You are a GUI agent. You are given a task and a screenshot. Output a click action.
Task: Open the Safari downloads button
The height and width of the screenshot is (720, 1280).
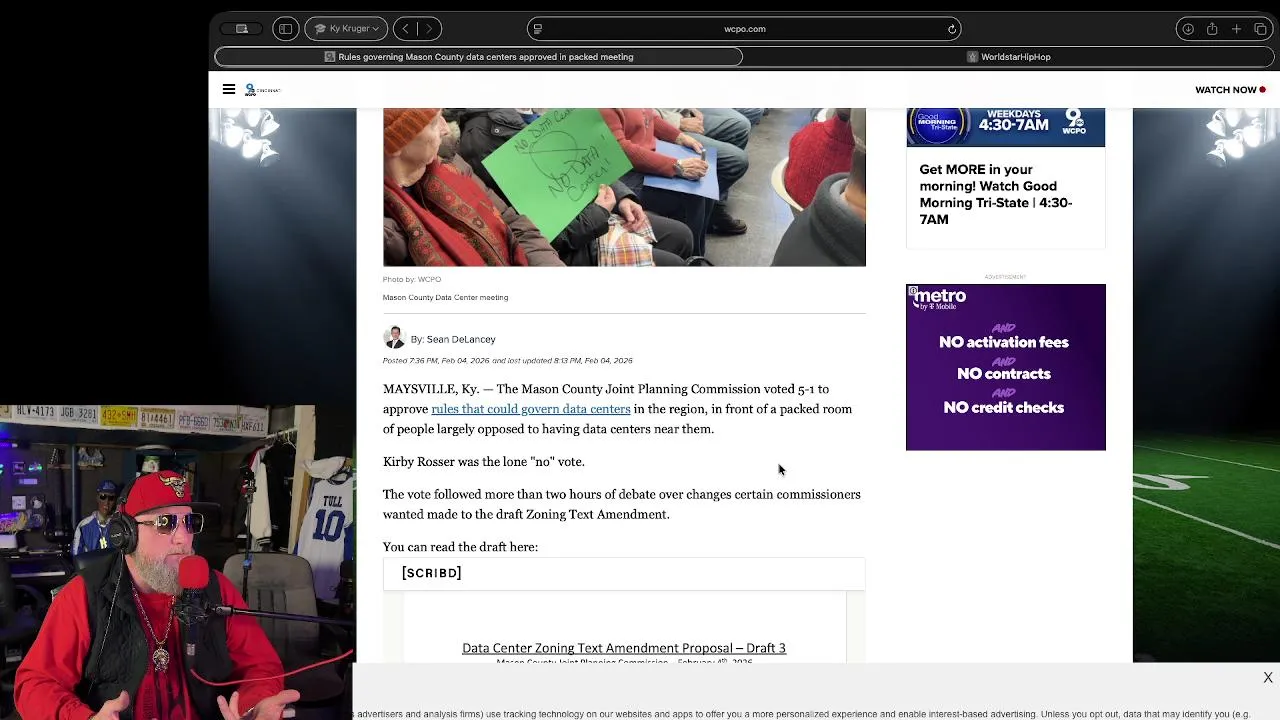point(1188,29)
